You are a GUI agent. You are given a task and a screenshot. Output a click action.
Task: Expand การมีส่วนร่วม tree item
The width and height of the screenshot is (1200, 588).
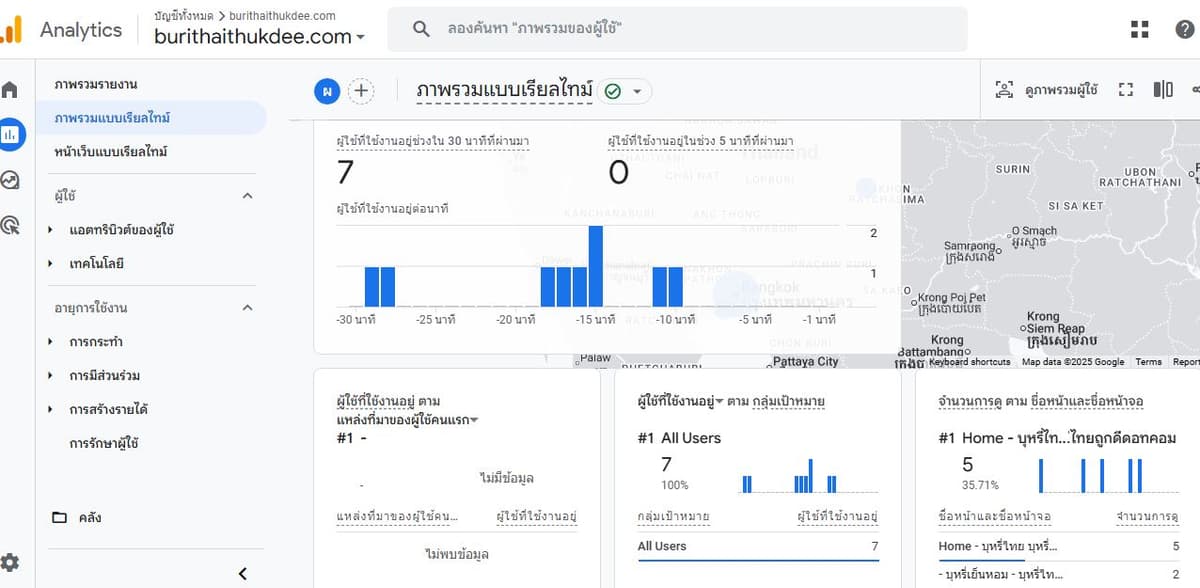pyautogui.click(x=51, y=376)
